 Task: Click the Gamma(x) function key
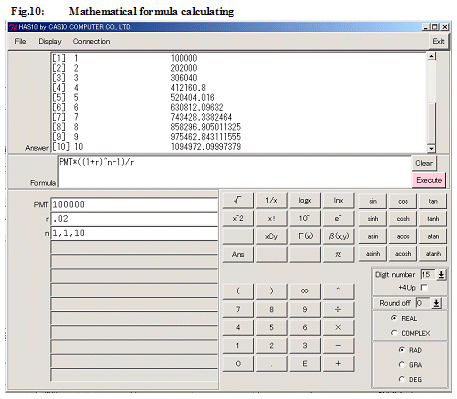tap(305, 236)
